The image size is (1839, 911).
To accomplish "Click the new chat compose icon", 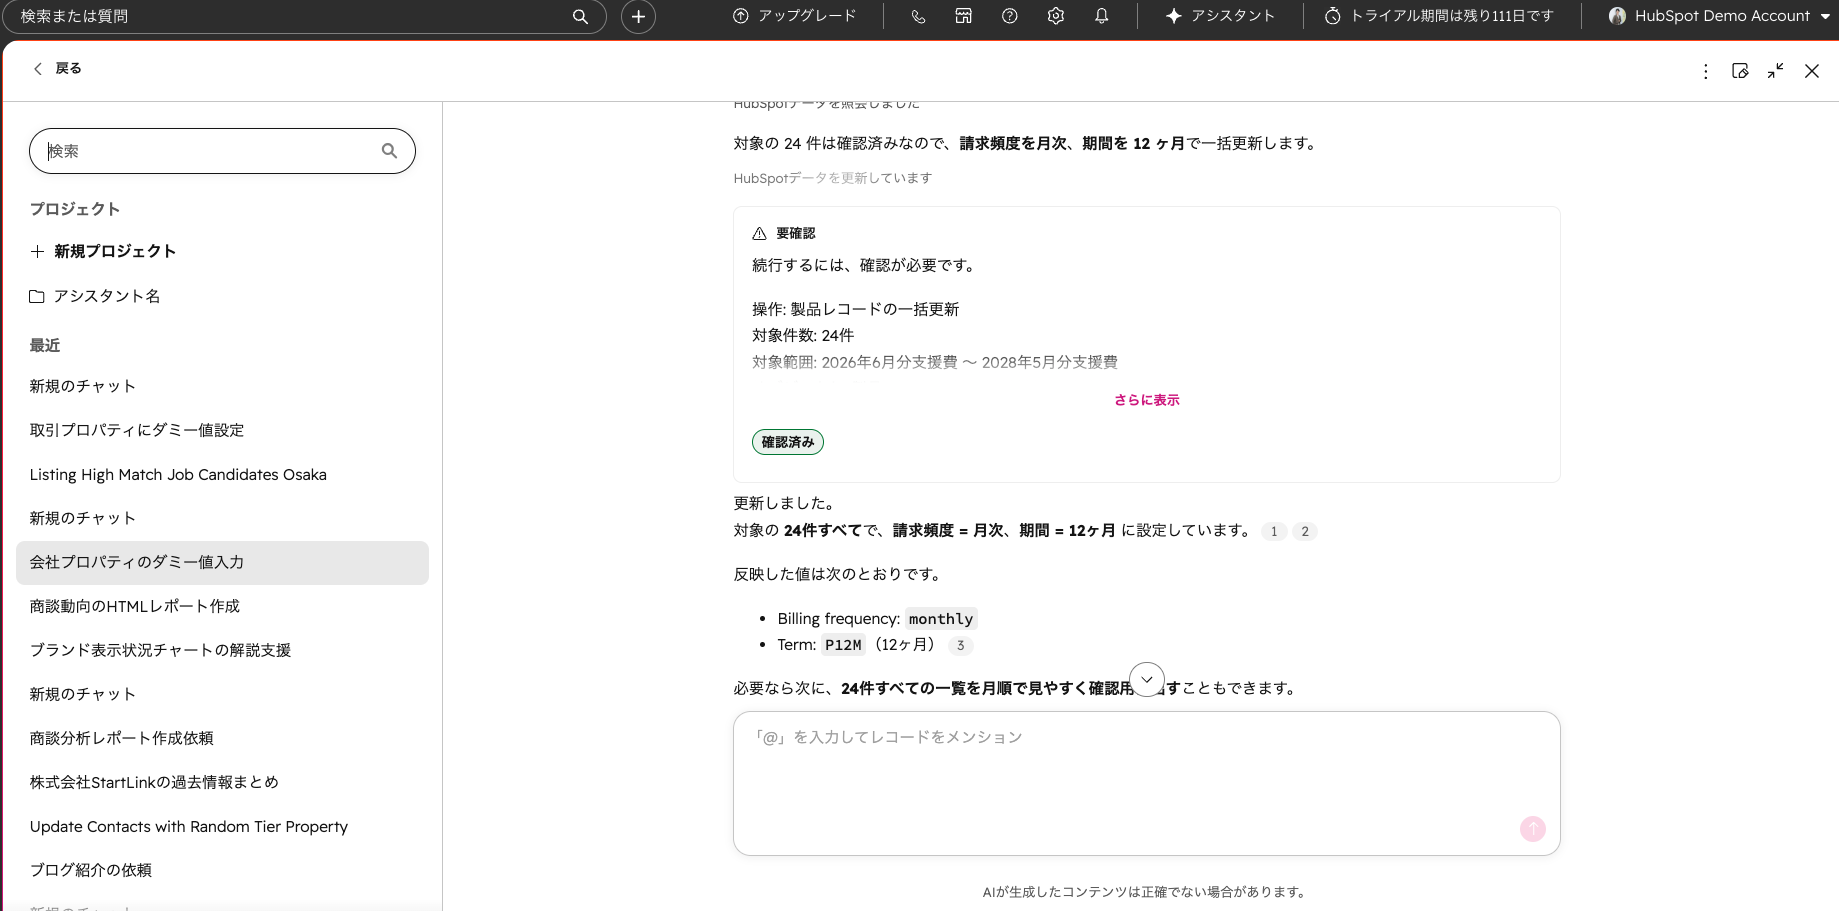I will [x=1740, y=71].
